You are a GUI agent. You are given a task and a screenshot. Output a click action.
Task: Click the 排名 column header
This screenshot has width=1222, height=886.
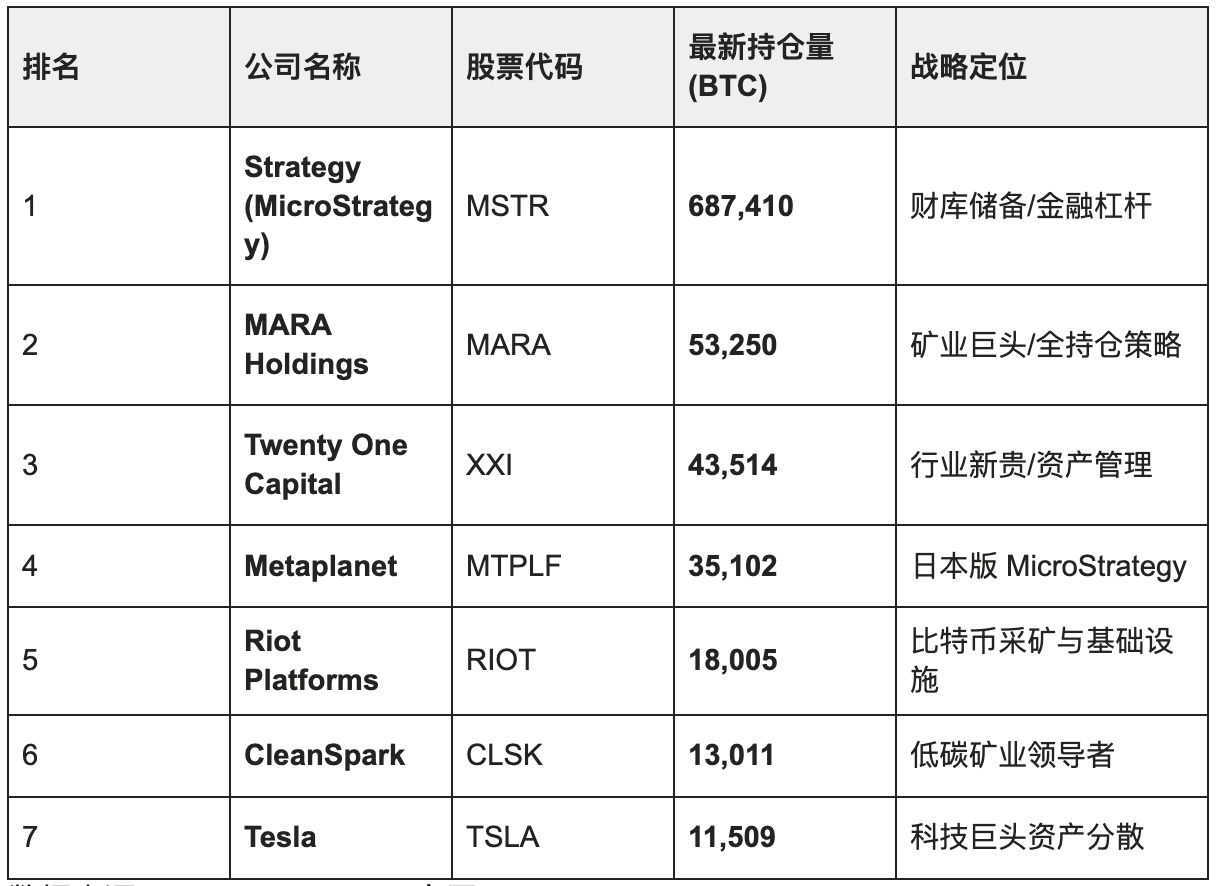click(x=51, y=67)
